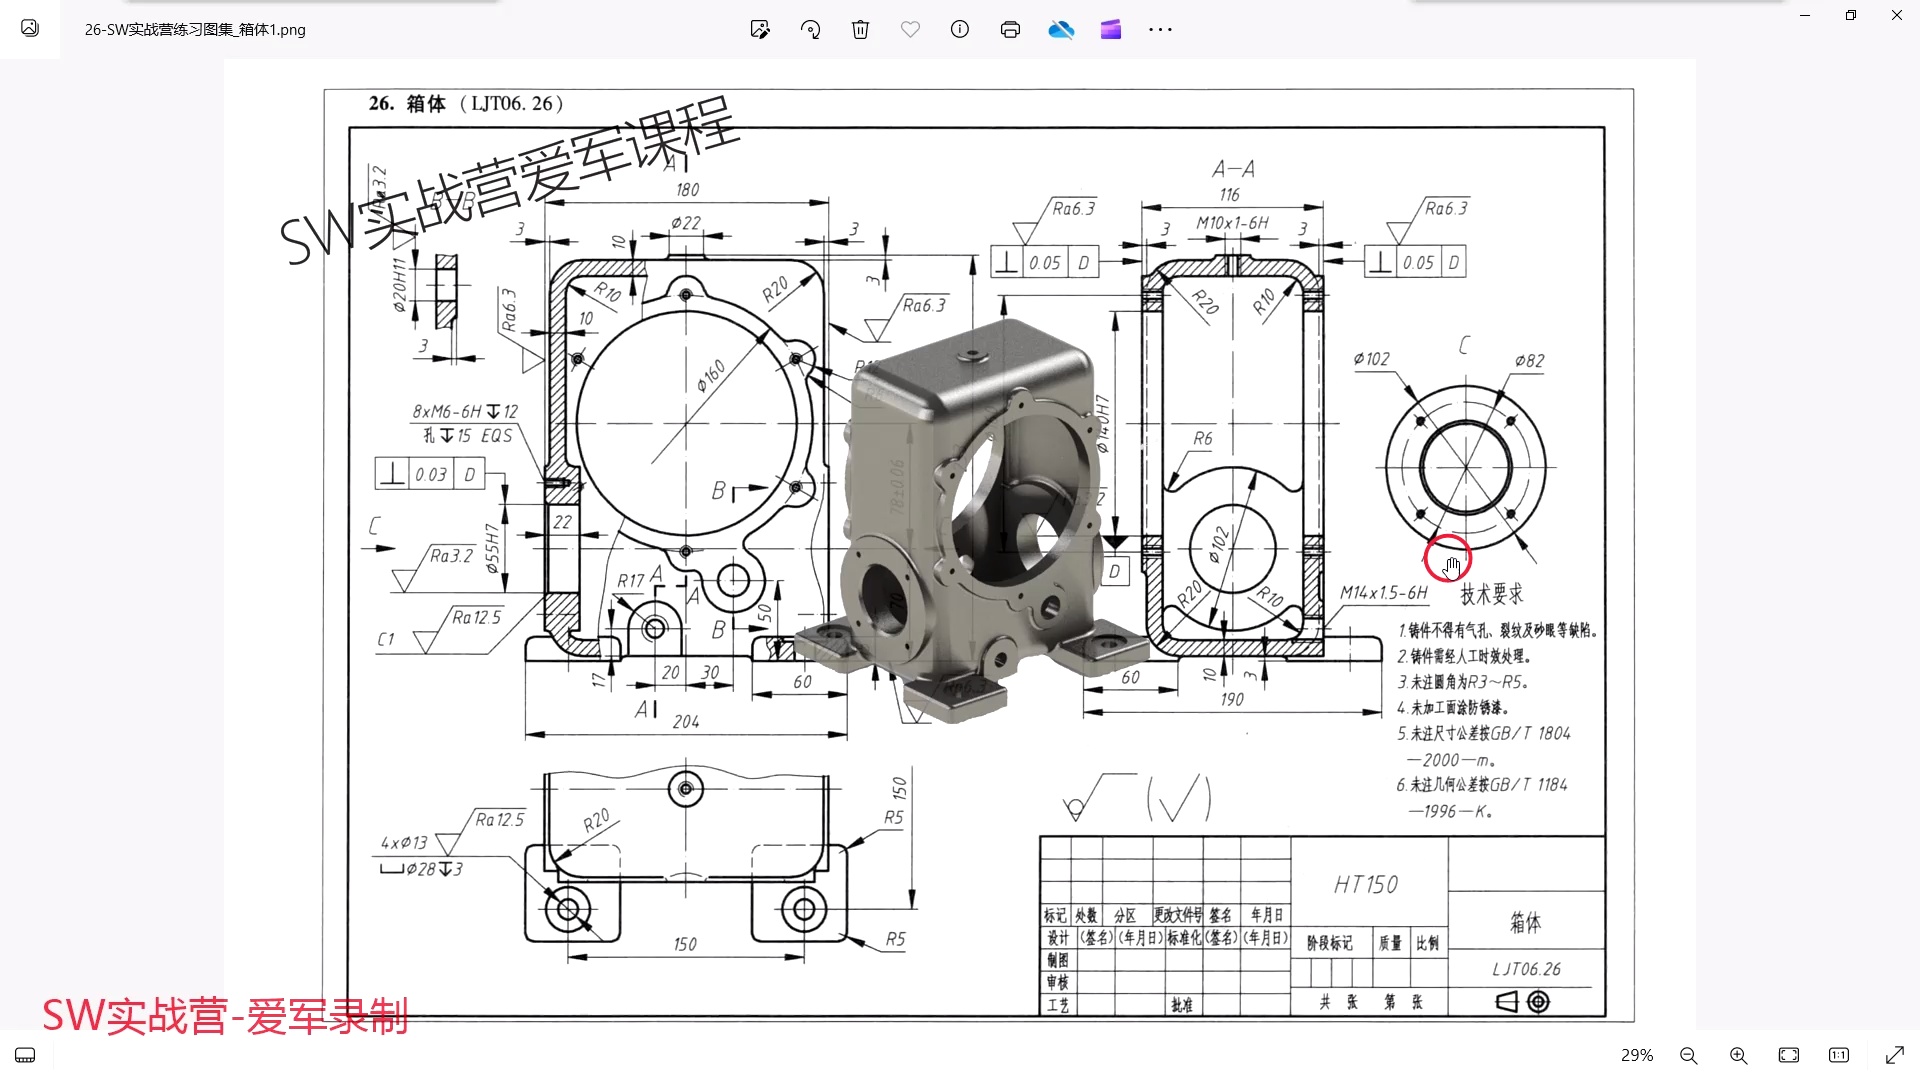Screen dimensions: 1920x1080
Task: Open the See more ellipsis menu
Action: click(x=1160, y=30)
